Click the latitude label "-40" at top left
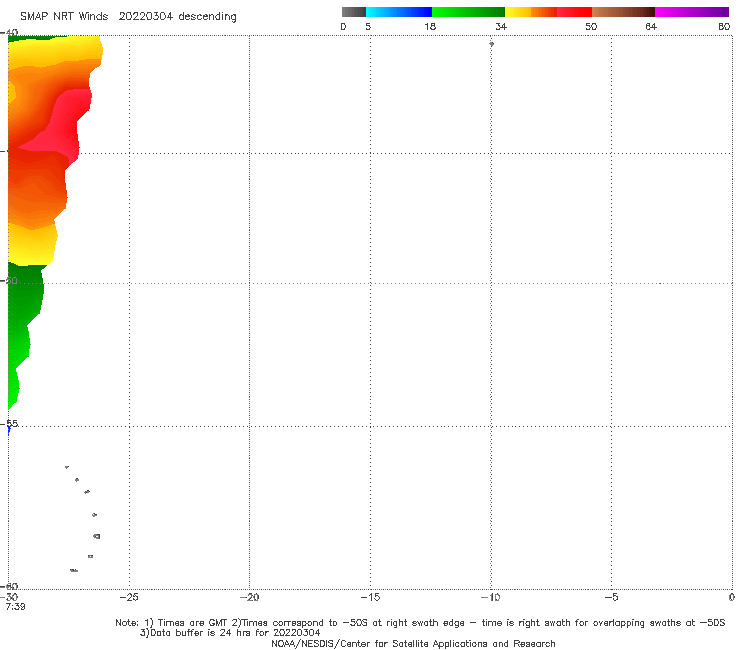 [x=10, y=33]
